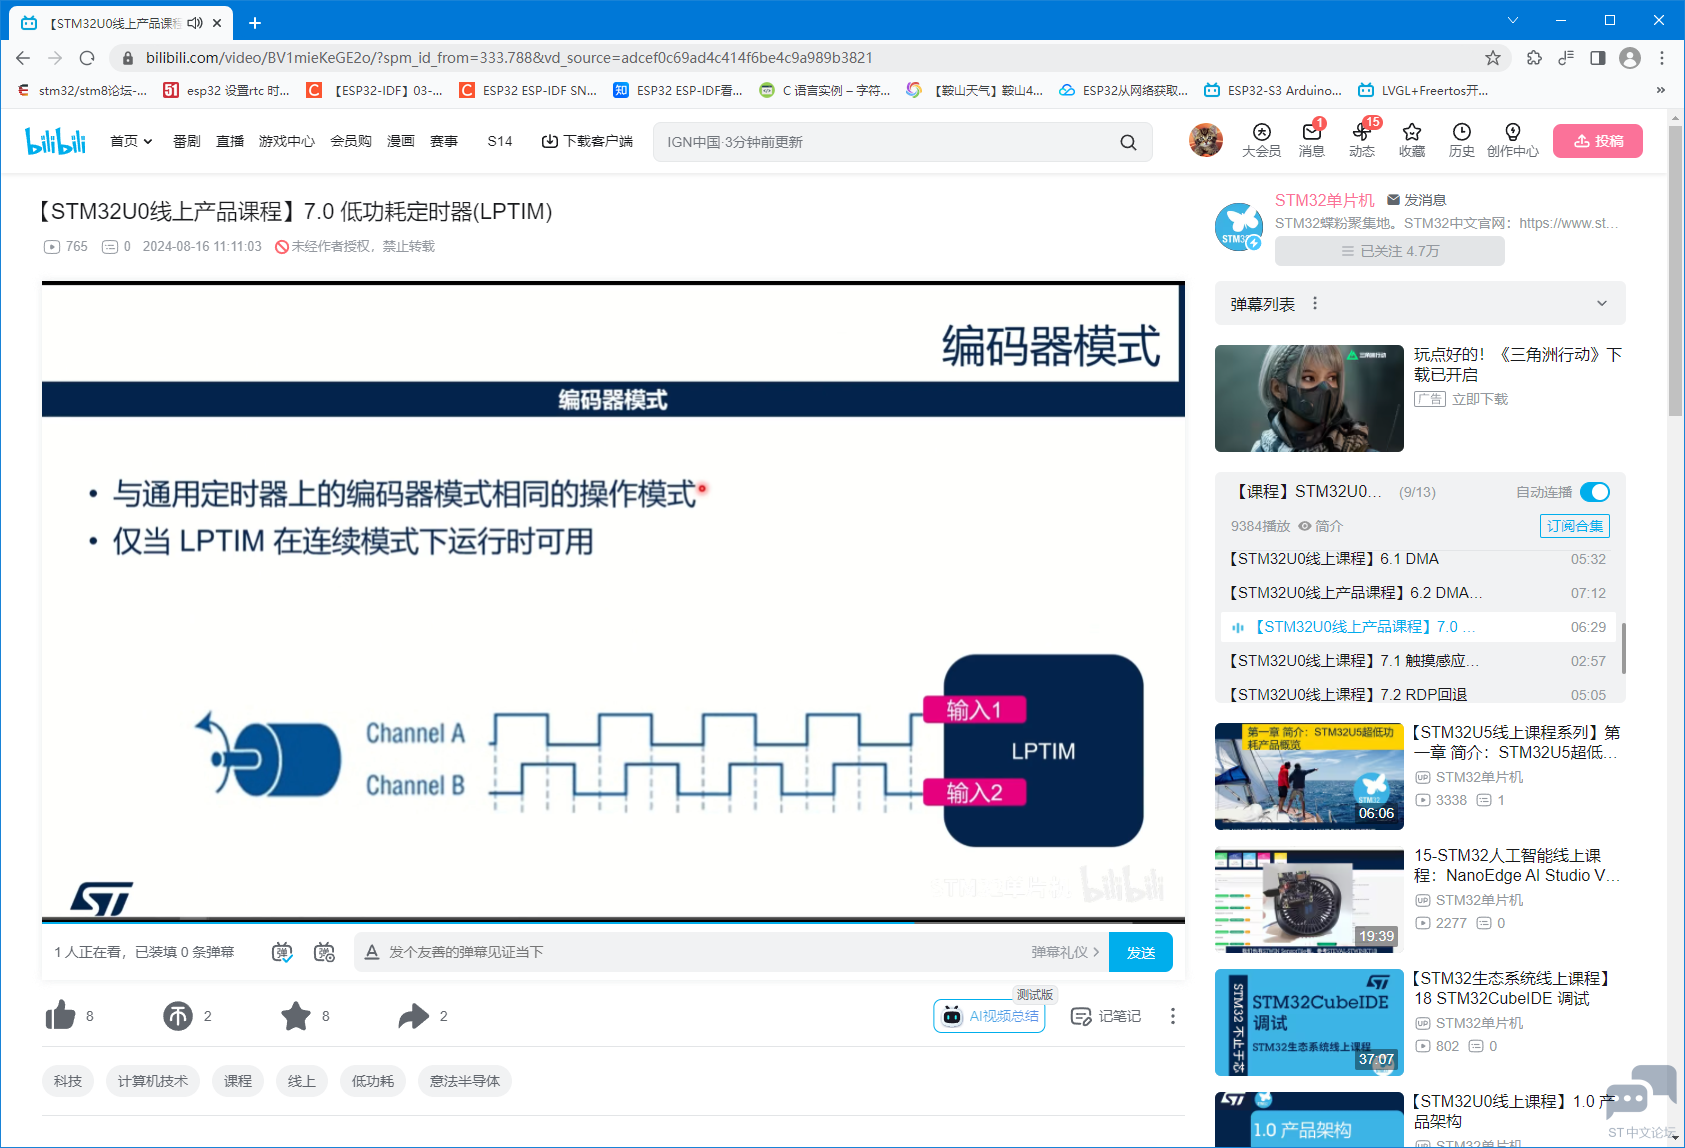Open 已关注 4.7万 follow menu
Image resolution: width=1685 pixels, height=1148 pixels.
point(1390,251)
